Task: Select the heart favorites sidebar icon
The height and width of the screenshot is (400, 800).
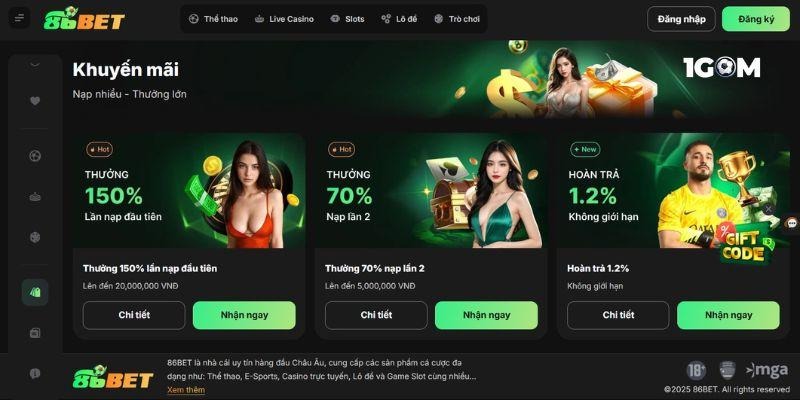Action: 35,101
